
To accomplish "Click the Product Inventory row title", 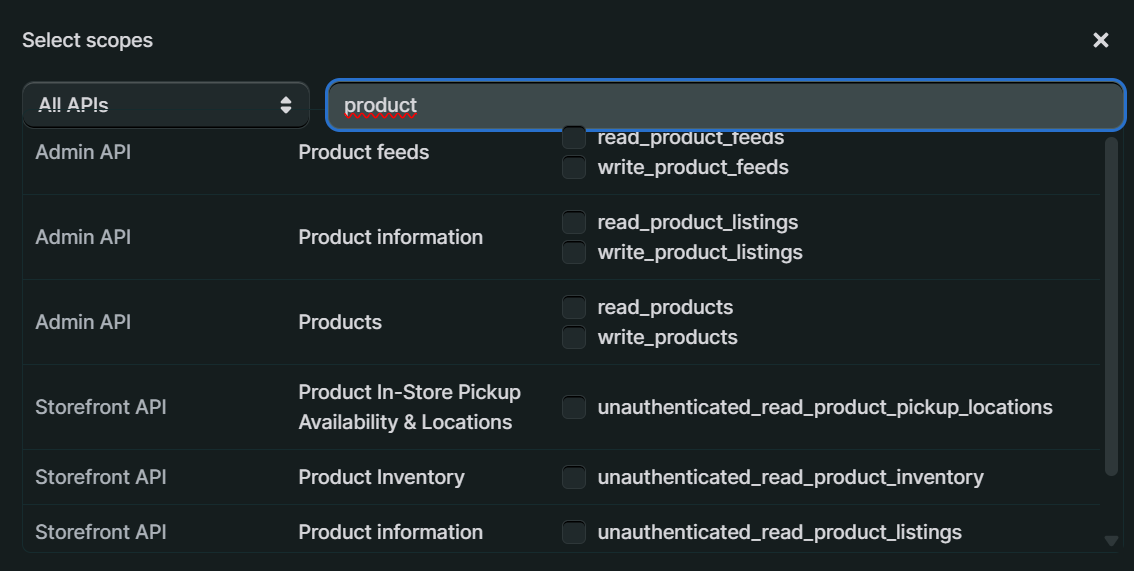I will coord(381,478).
